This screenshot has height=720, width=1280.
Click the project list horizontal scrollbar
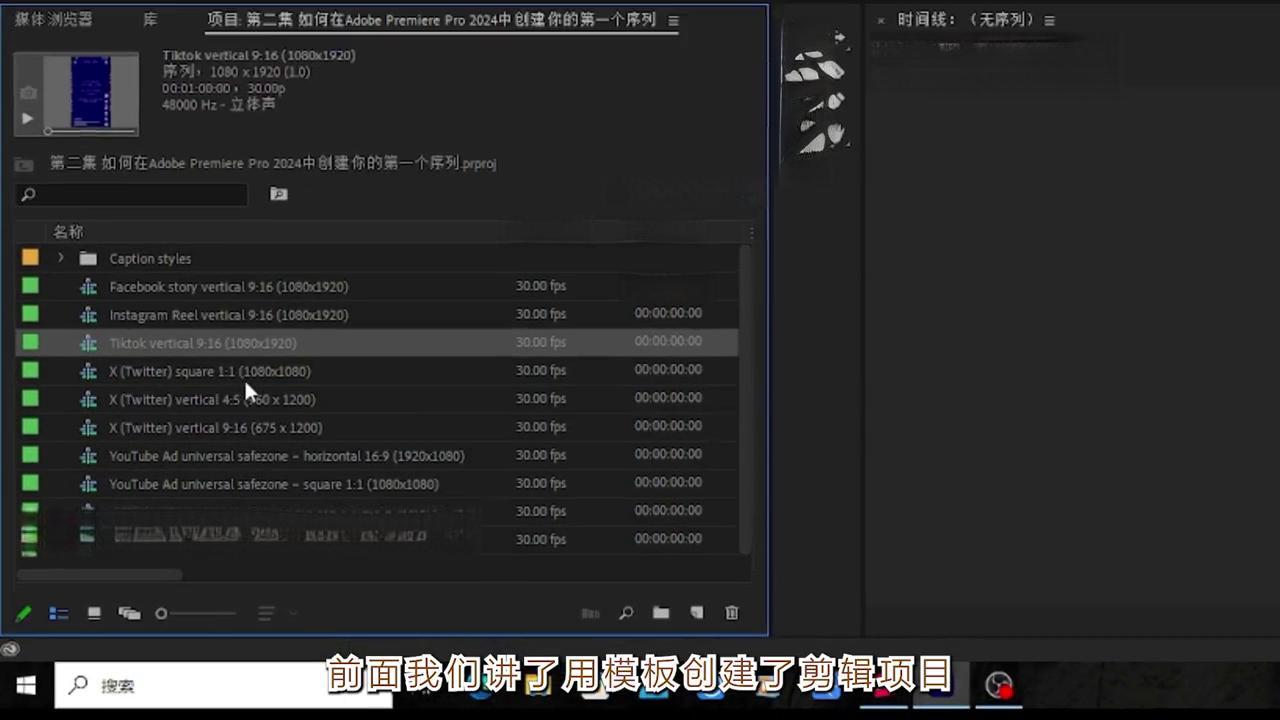(100, 574)
